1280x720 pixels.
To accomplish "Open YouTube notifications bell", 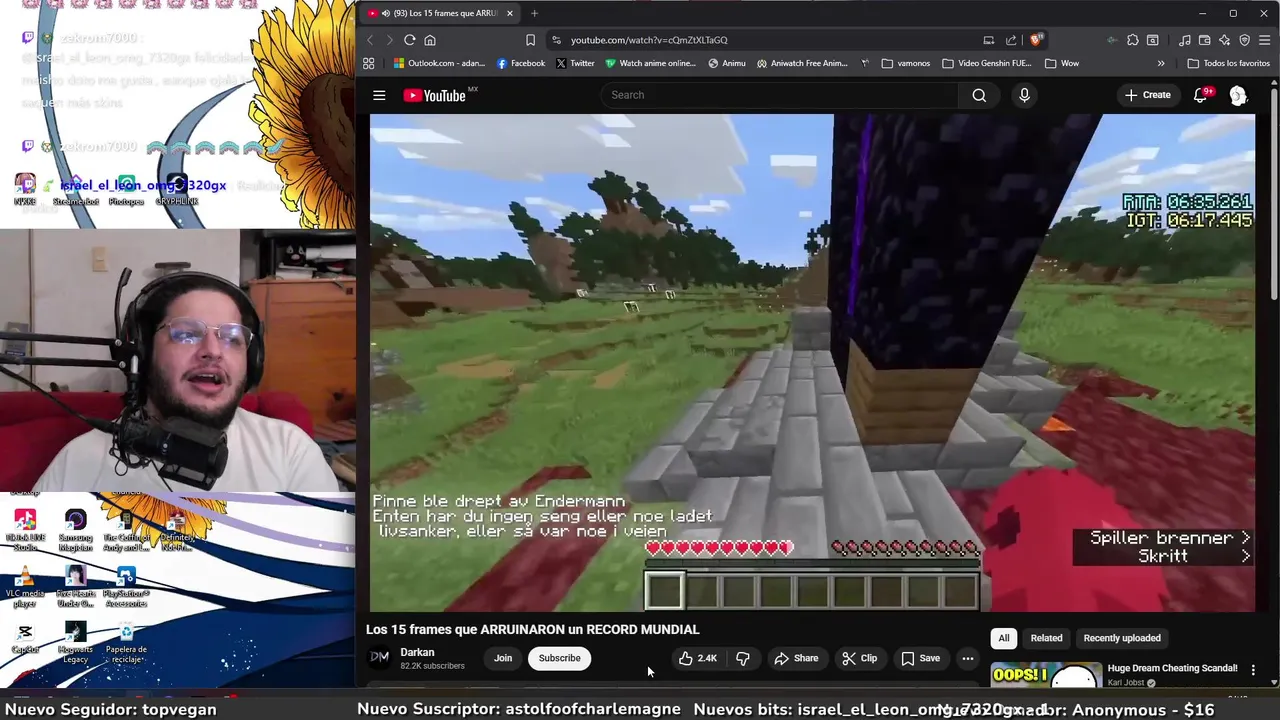I will tap(1200, 95).
